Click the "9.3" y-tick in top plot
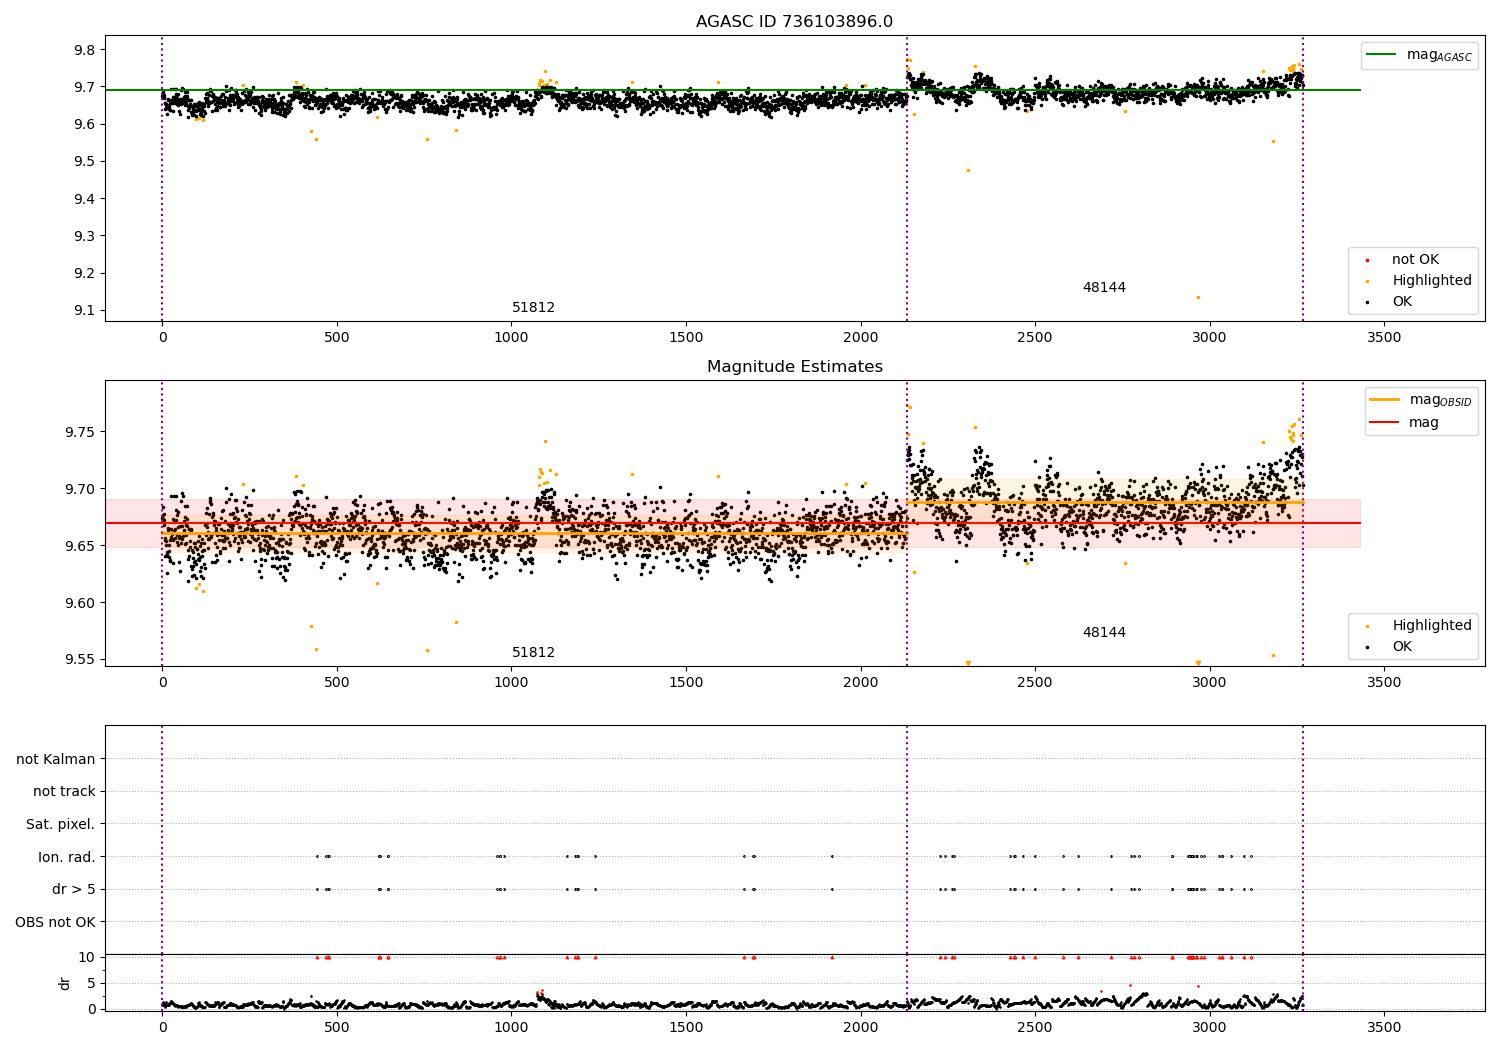This screenshot has height=1050, width=1500. [x=84, y=237]
